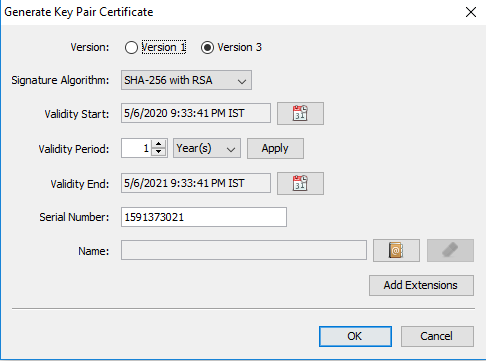Click the 'Validity End:' label

80,184
